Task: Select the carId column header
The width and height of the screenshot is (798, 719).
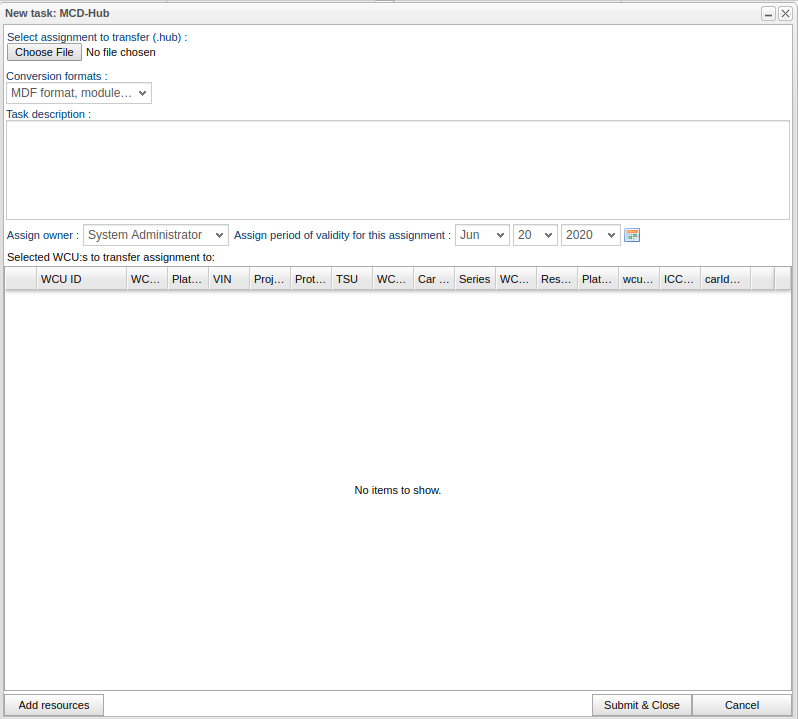Action: coord(724,279)
